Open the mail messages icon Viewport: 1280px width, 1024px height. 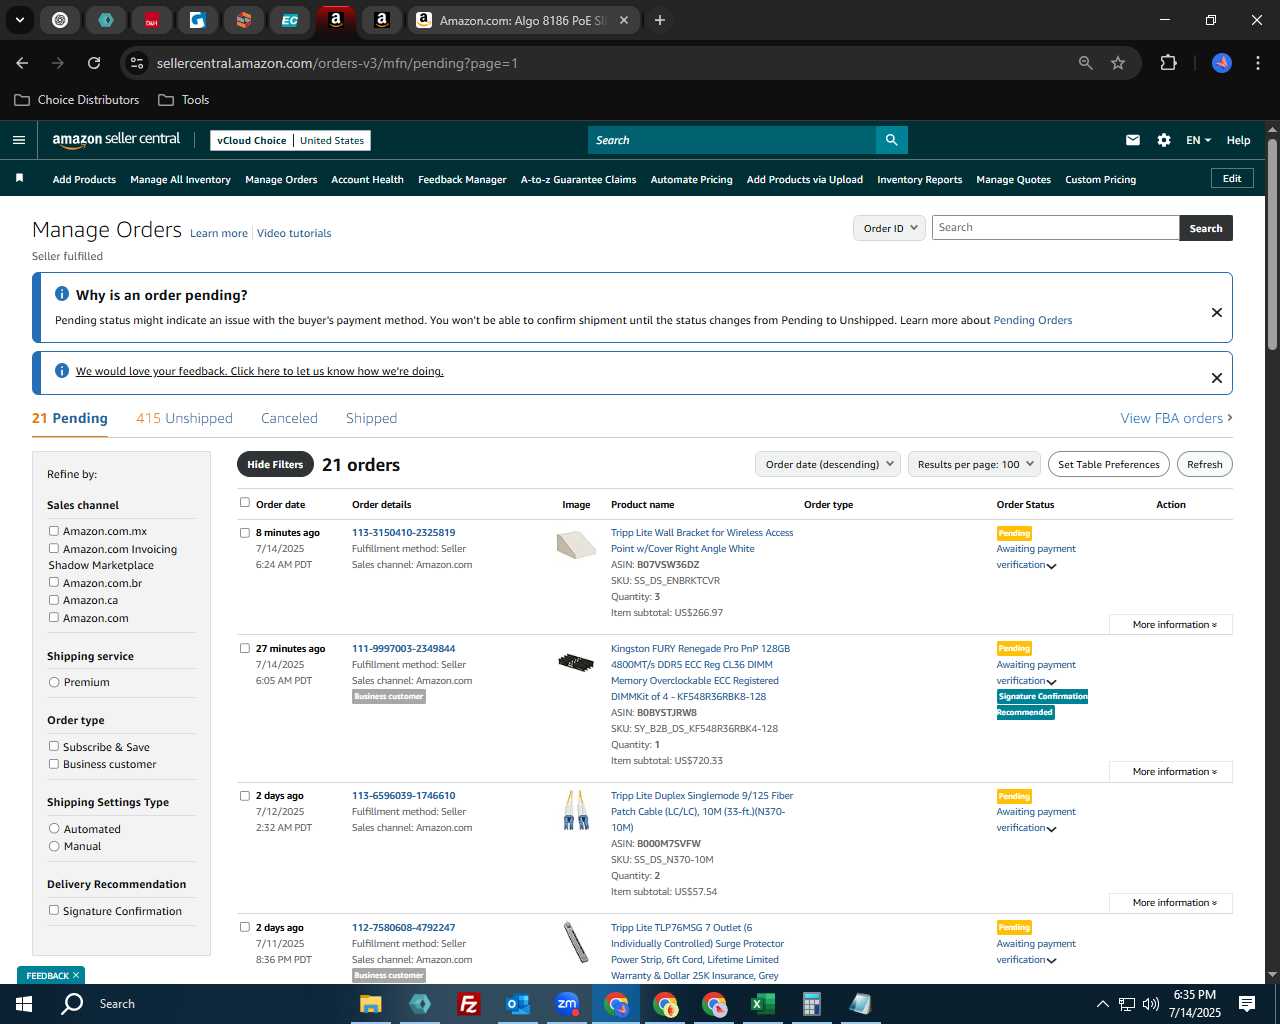click(1133, 140)
